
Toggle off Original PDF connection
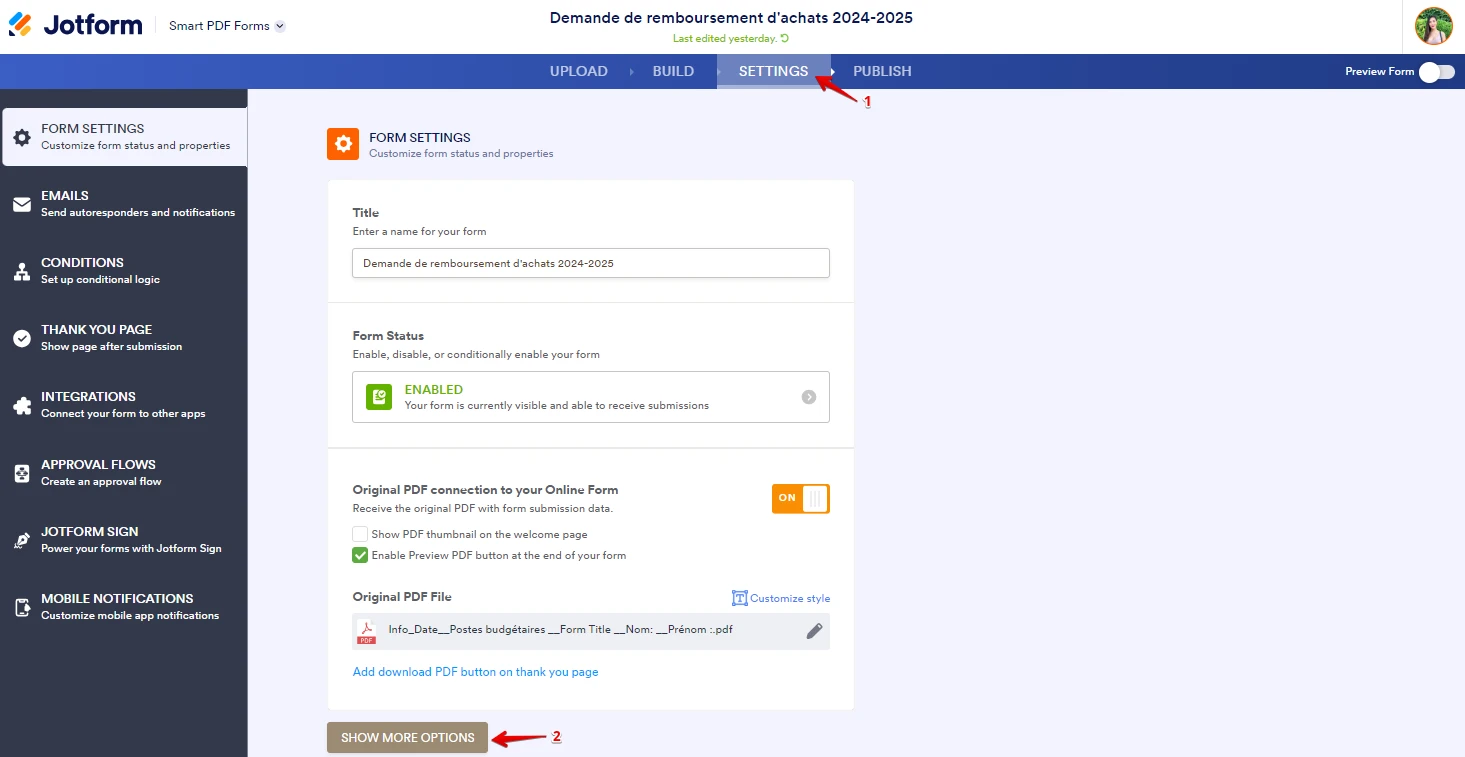click(x=800, y=498)
